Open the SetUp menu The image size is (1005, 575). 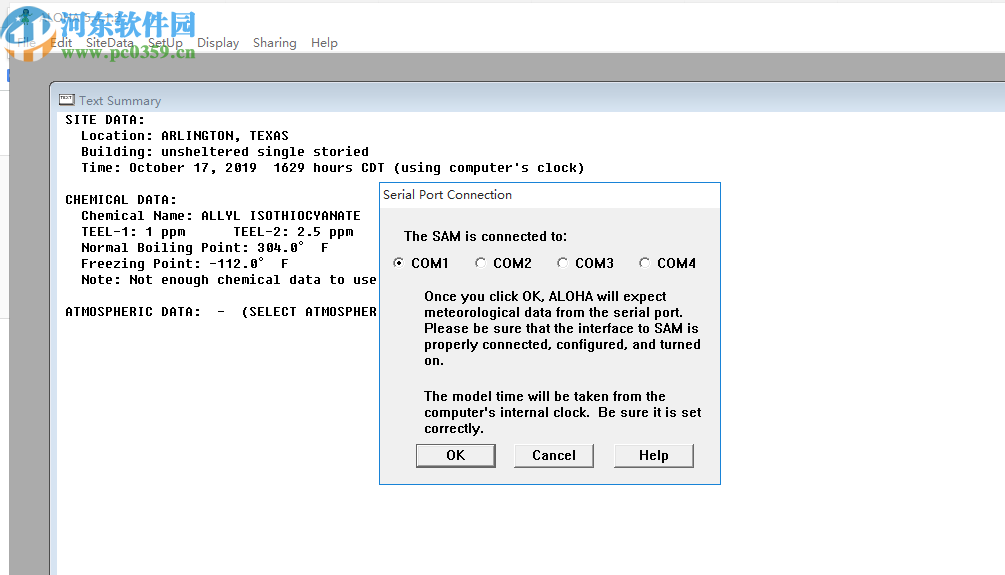[x=165, y=43]
